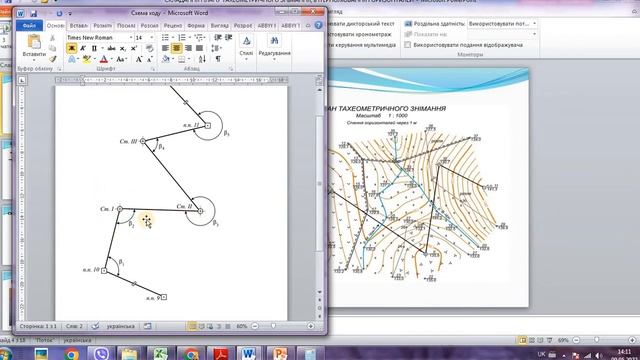
Task: Click the Excel icon in the taskbar
Action: tap(161, 353)
